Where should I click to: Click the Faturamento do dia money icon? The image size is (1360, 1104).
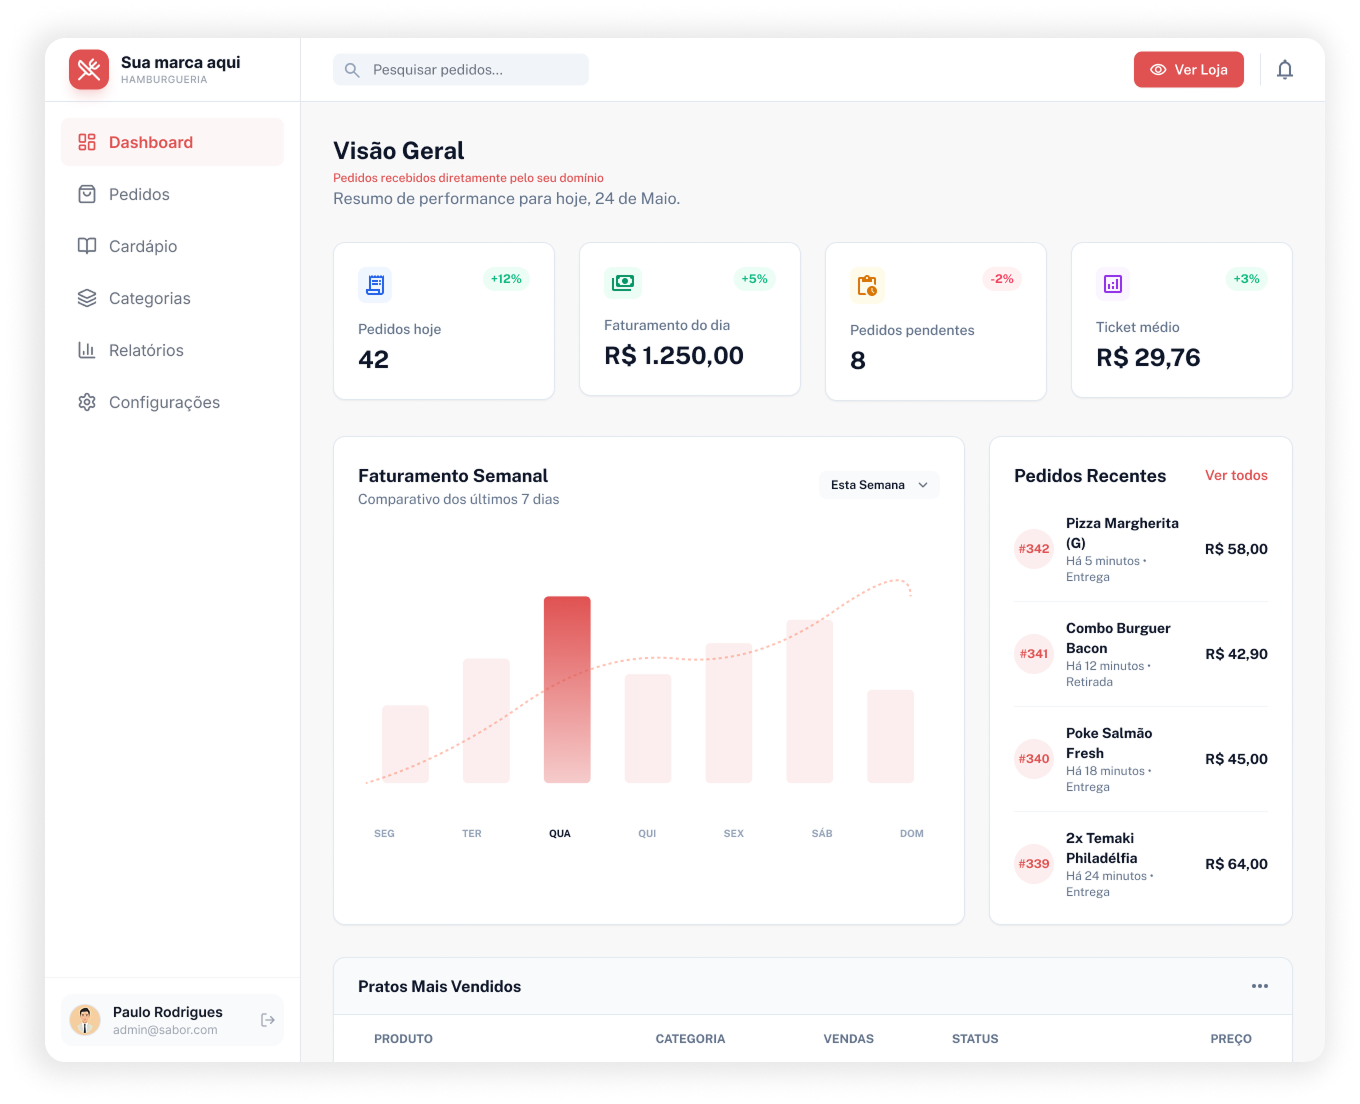point(622,283)
